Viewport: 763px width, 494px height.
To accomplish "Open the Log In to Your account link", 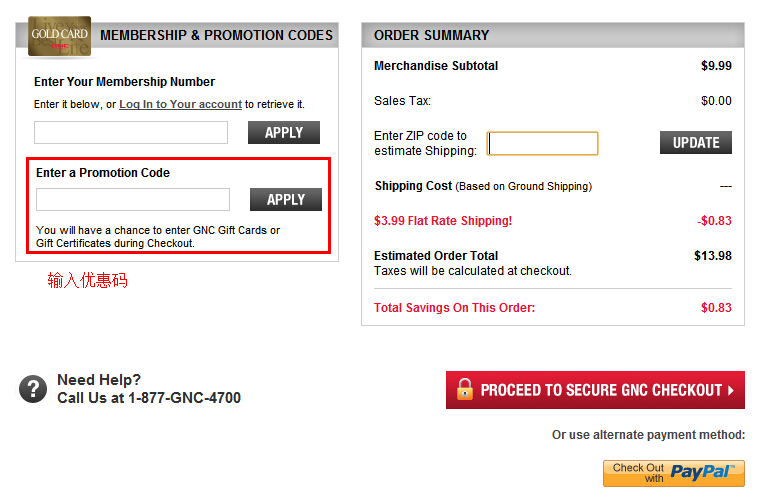I will (180, 104).
